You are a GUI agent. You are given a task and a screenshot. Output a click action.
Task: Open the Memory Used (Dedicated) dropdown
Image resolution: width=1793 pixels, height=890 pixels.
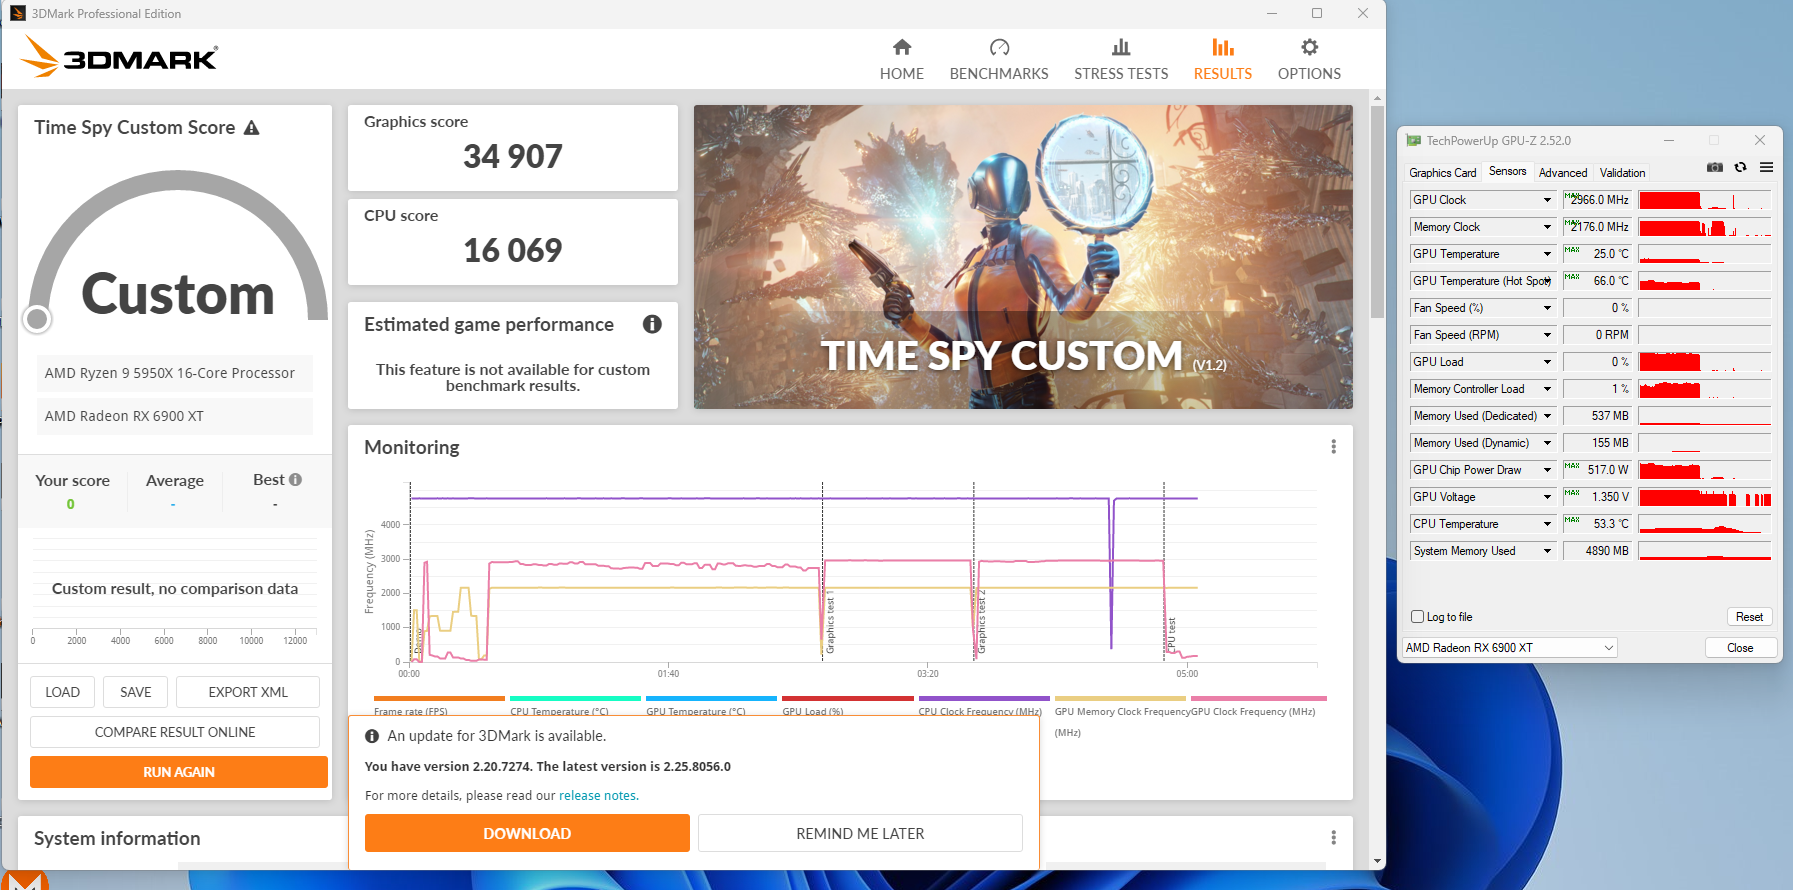pos(1547,416)
